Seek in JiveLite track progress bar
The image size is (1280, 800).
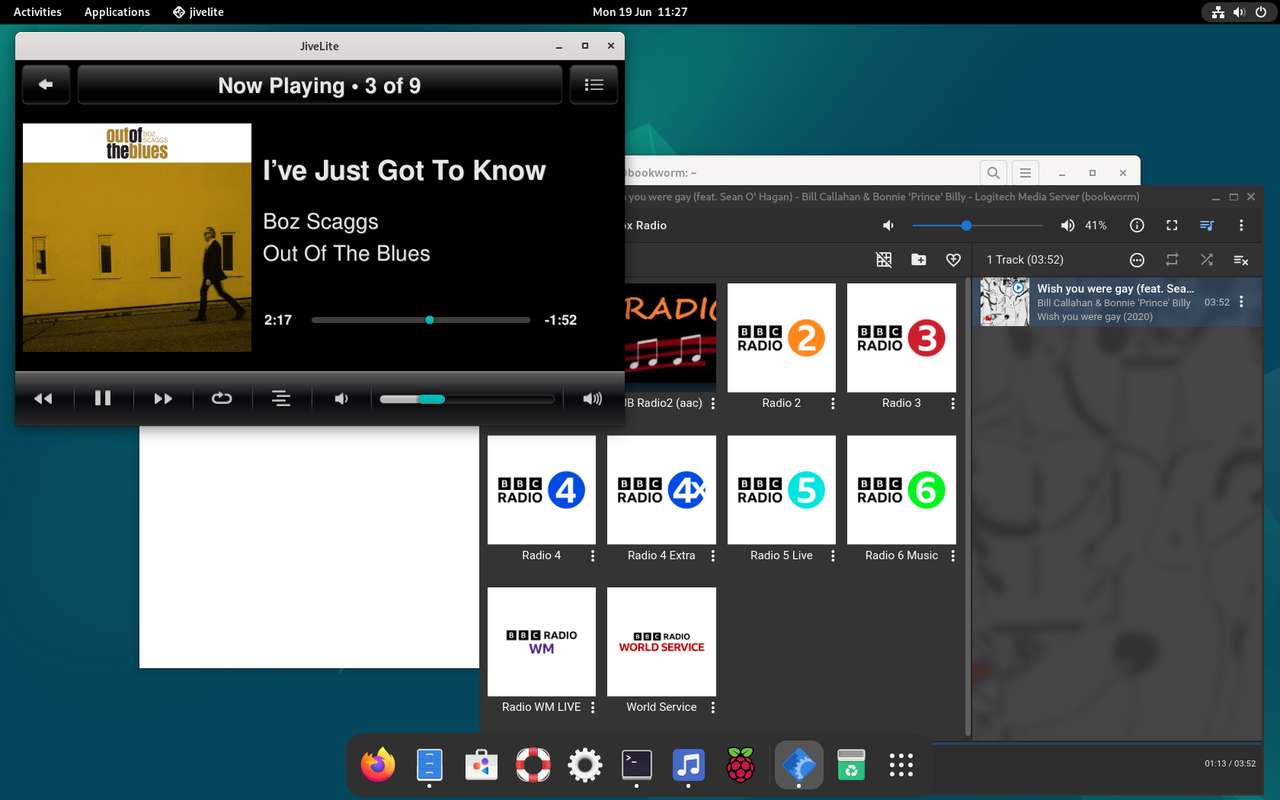coord(421,320)
